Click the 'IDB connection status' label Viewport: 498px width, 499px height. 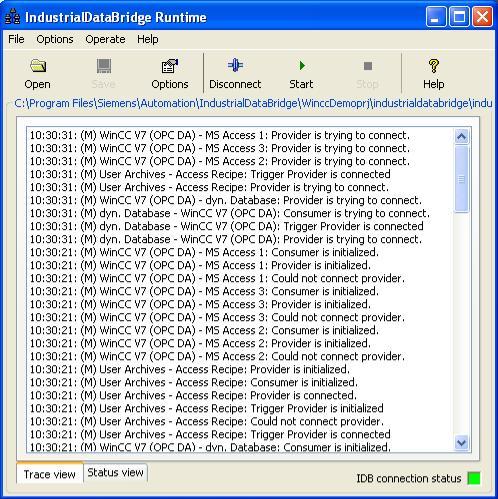point(409,479)
